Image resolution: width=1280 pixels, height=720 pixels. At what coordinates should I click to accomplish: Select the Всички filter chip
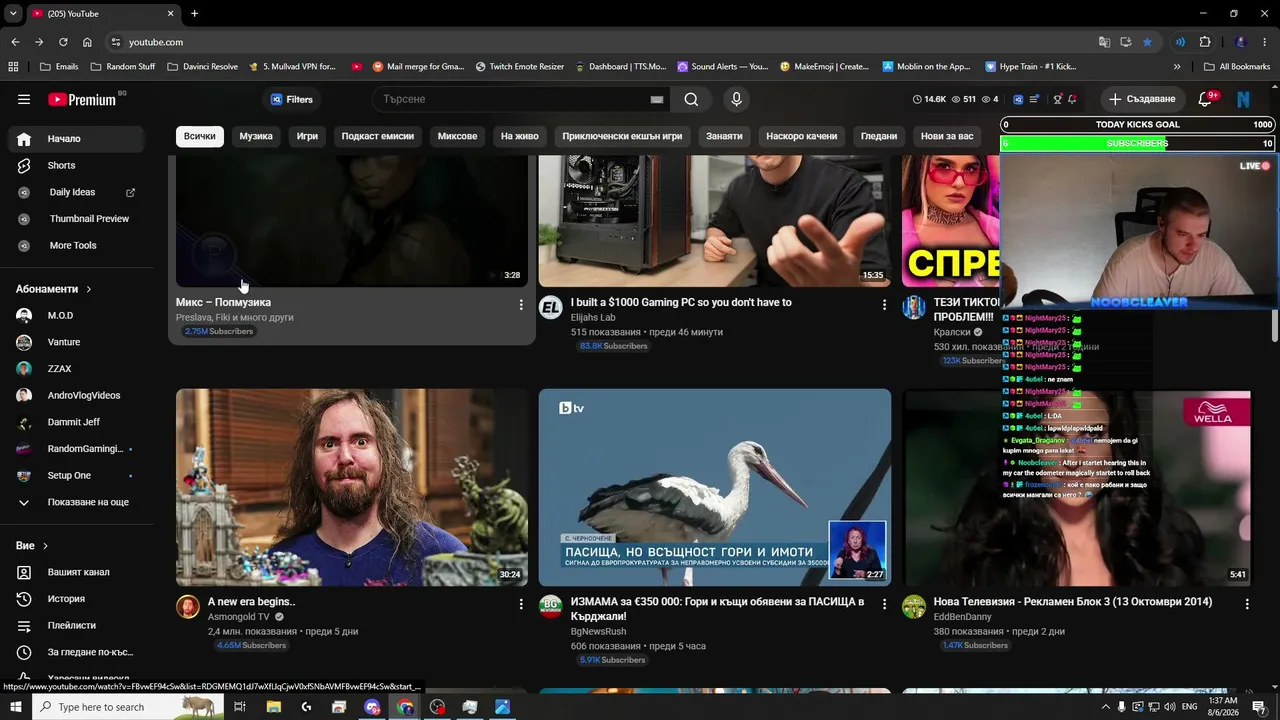[x=199, y=136]
